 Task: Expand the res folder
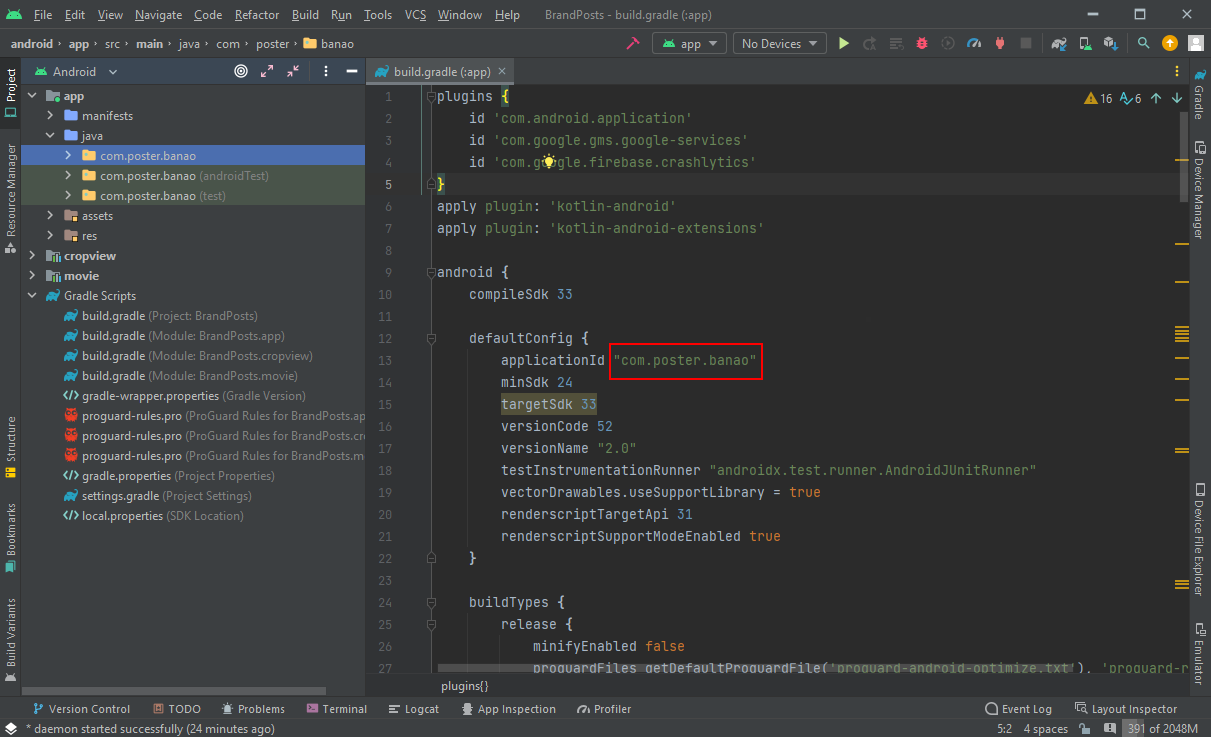coord(50,236)
